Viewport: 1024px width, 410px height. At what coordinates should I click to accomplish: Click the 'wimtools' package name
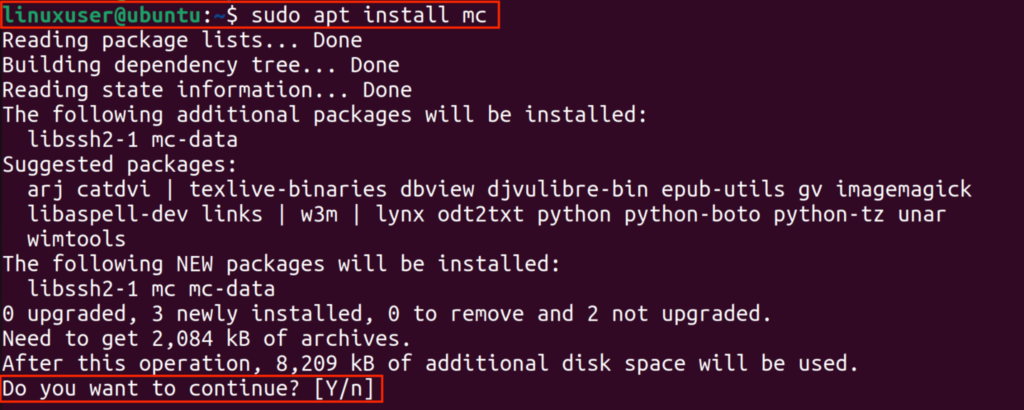pos(78,240)
